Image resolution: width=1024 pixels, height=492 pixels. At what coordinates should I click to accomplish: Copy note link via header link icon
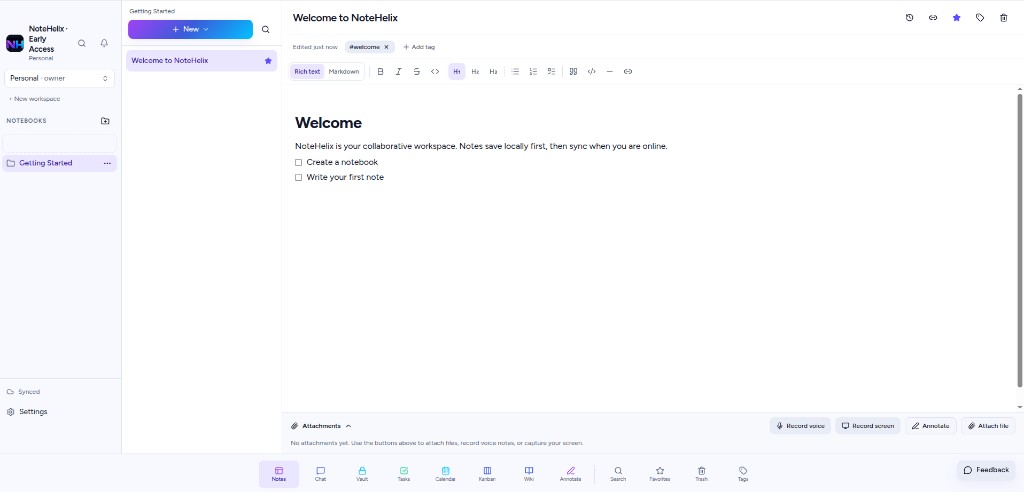[933, 18]
